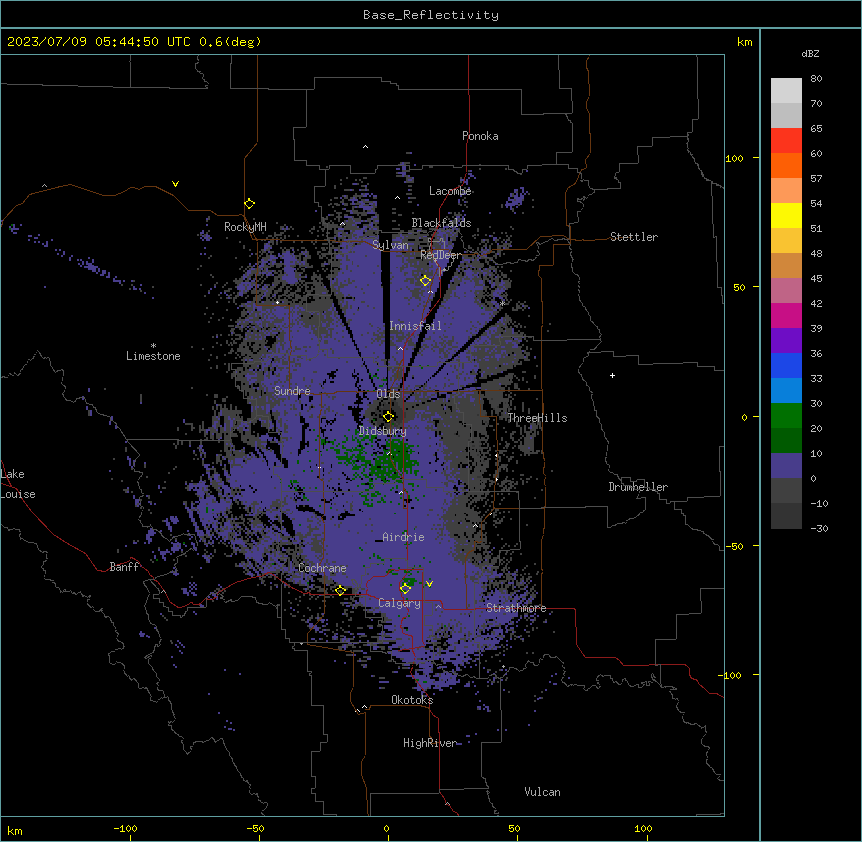The height and width of the screenshot is (842, 862).
Task: Select the Vulcan label
Action: point(542,792)
